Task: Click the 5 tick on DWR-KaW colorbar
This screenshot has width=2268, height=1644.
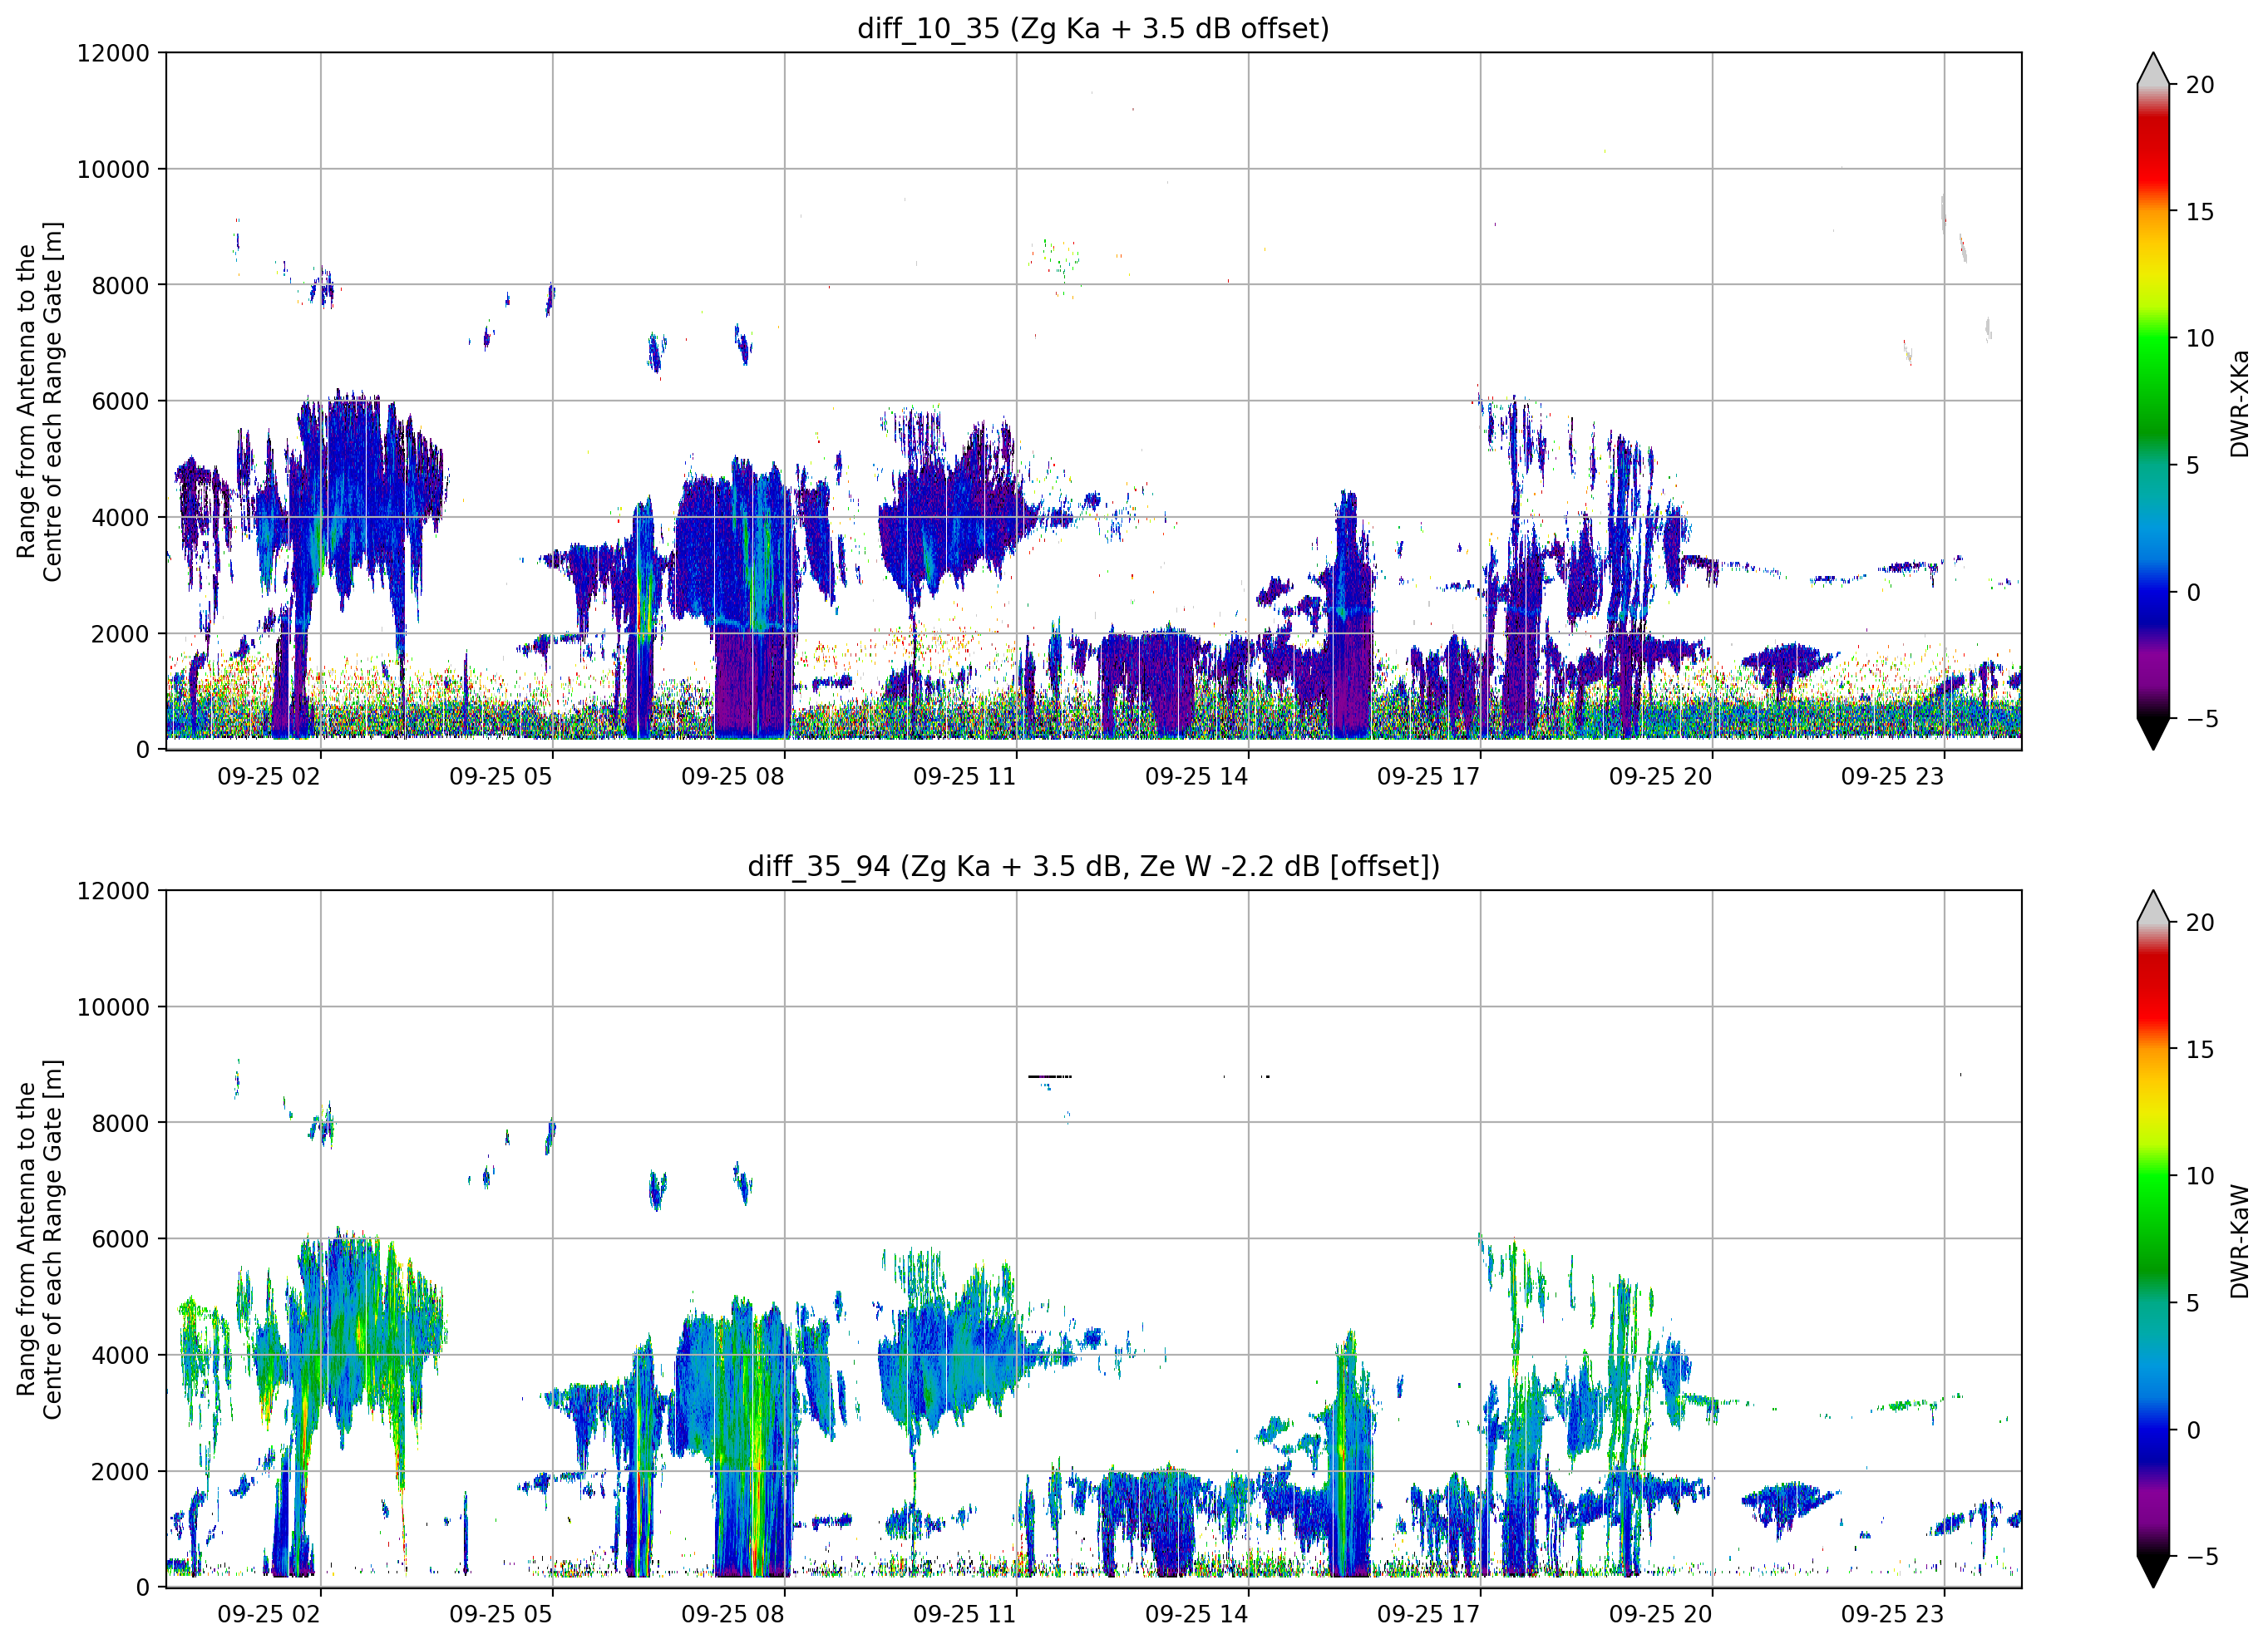Action: tap(2193, 1304)
